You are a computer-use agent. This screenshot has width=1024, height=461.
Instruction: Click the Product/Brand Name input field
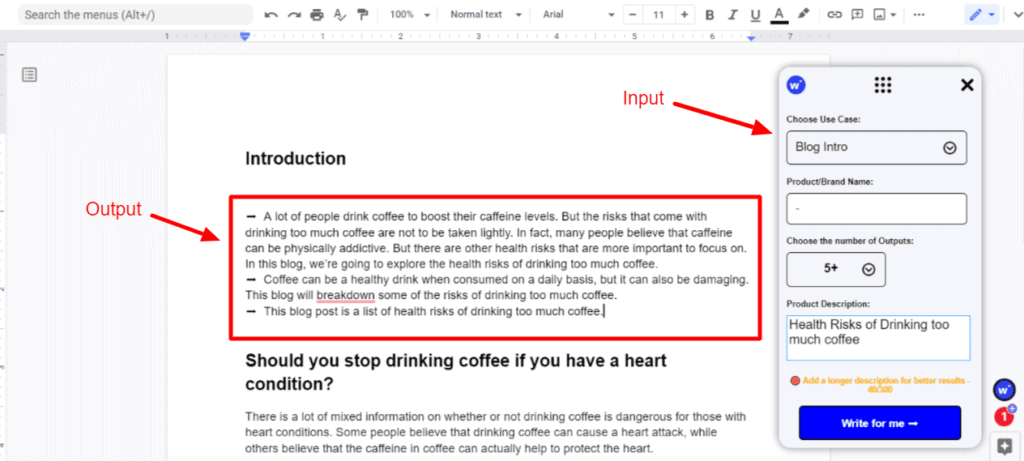click(x=876, y=209)
